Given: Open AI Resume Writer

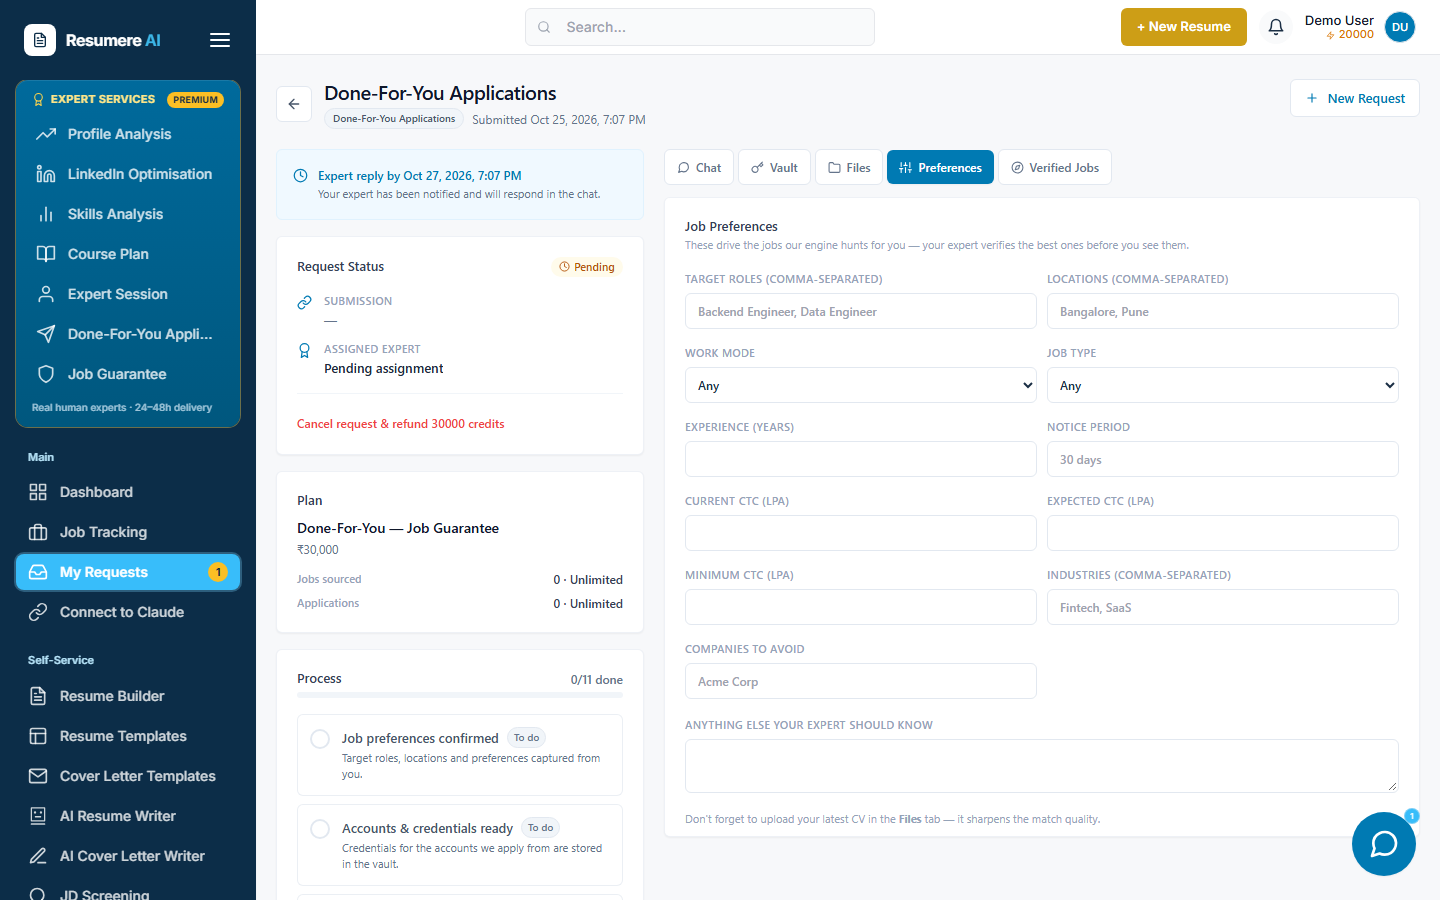Looking at the screenshot, I should point(128,816).
